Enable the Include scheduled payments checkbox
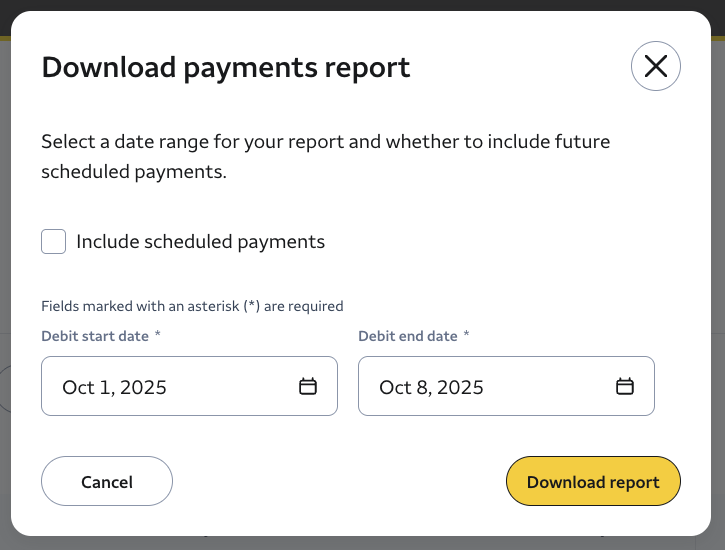Image resolution: width=725 pixels, height=550 pixels. click(x=54, y=241)
